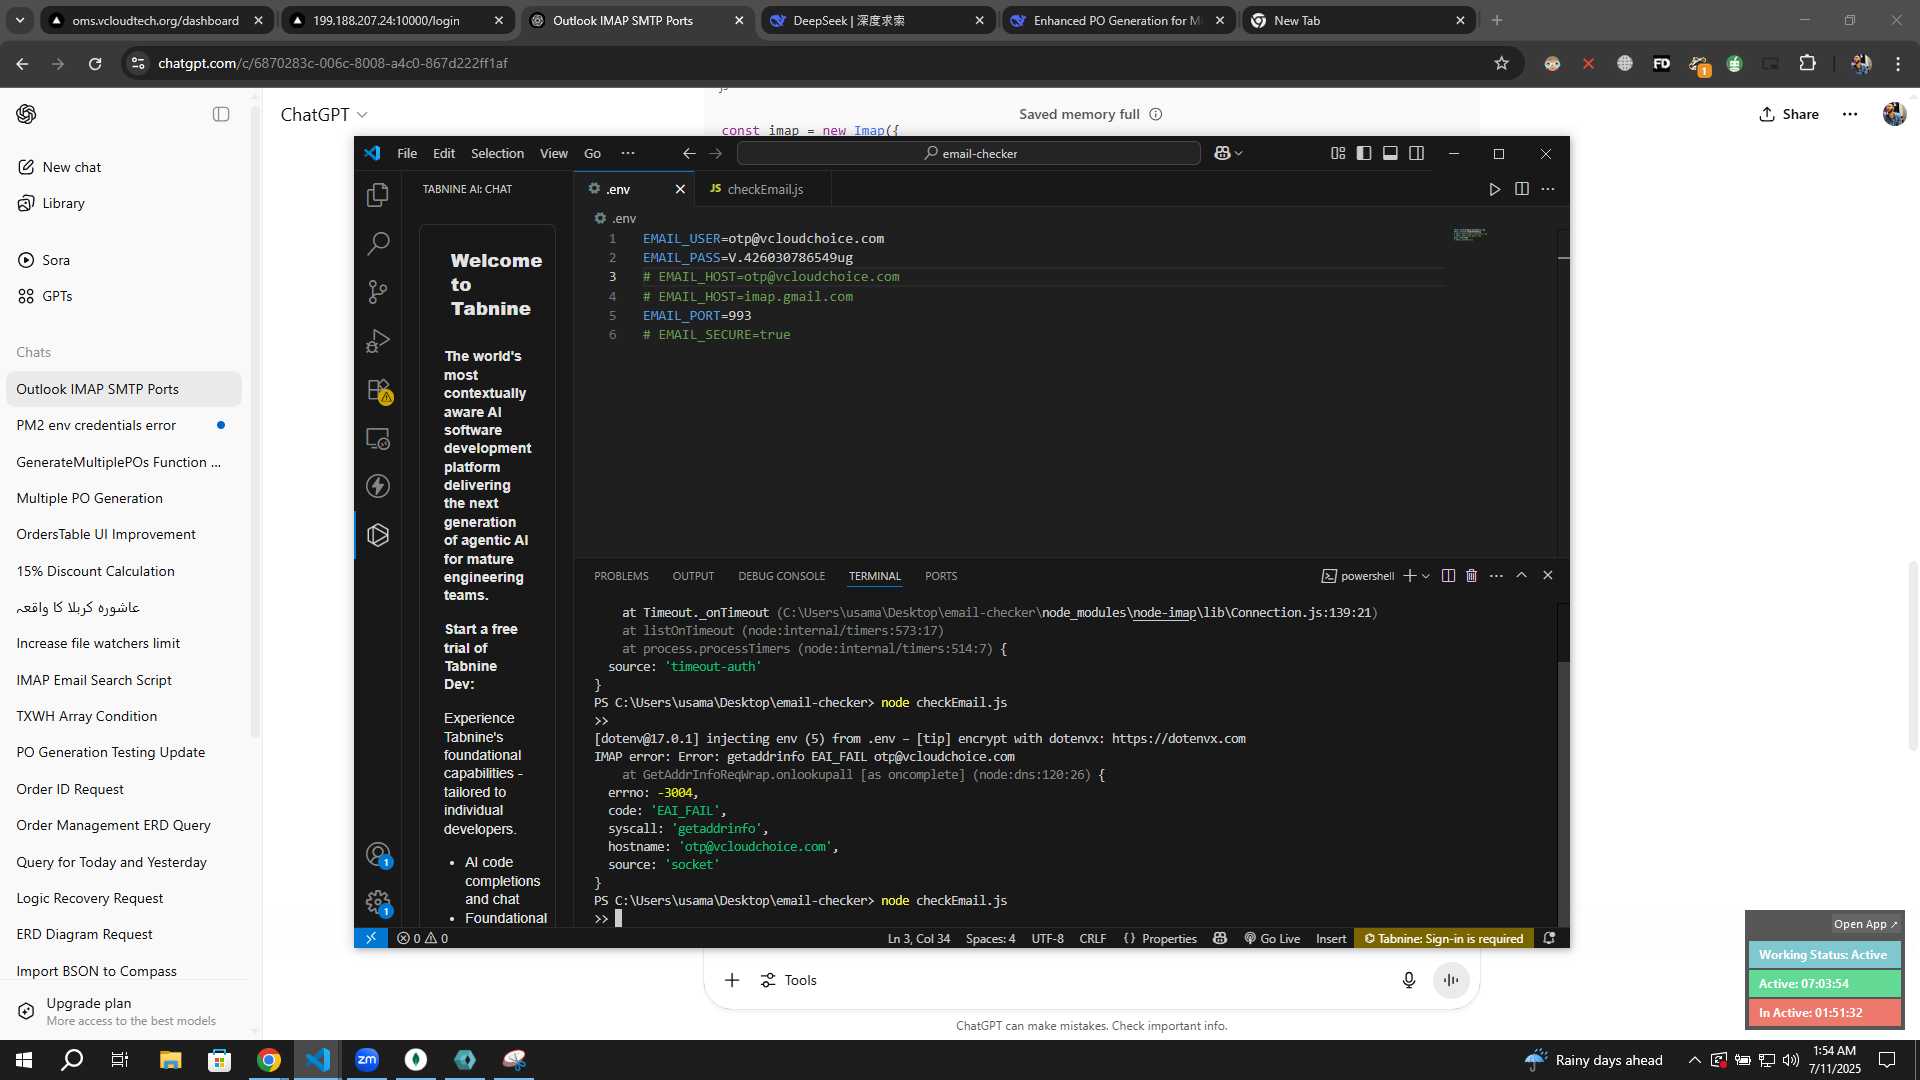Customize layout in the VS Code title bar
The width and height of the screenshot is (1920, 1080).
click(1338, 153)
